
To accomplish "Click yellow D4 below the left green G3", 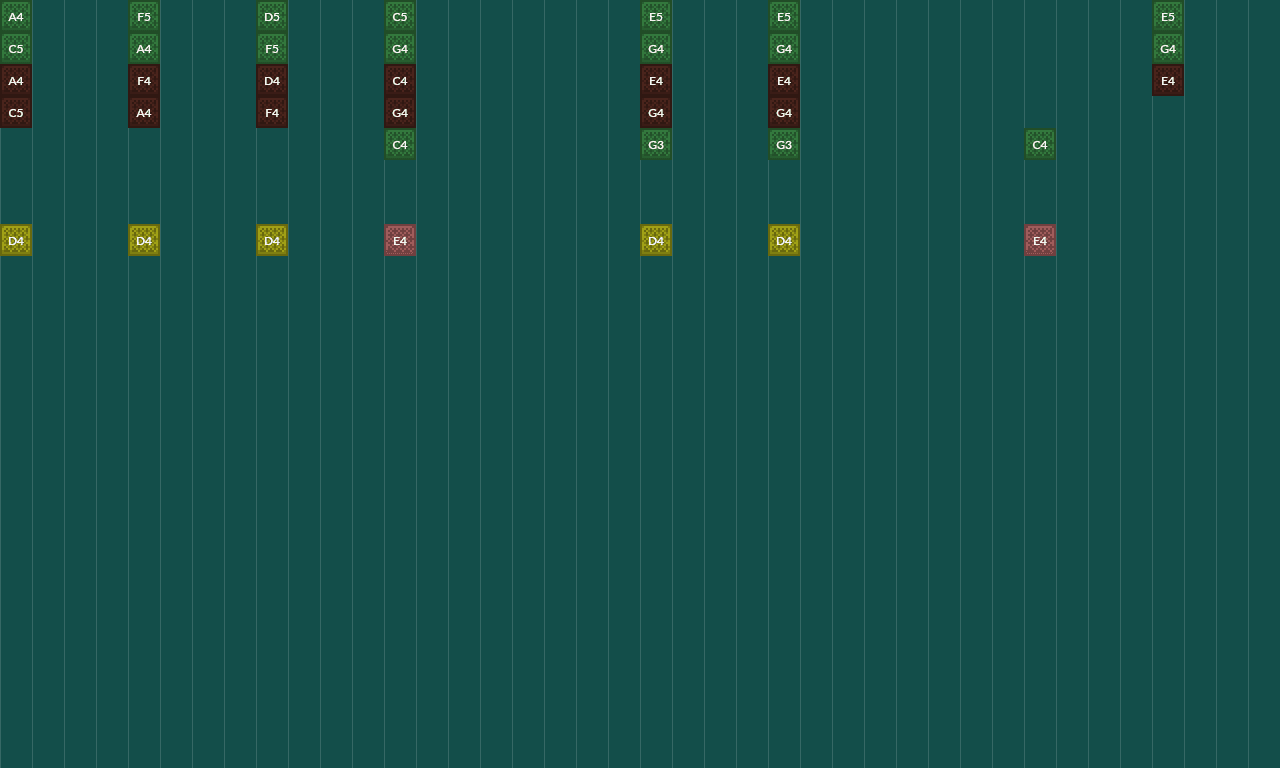I will (656, 240).
